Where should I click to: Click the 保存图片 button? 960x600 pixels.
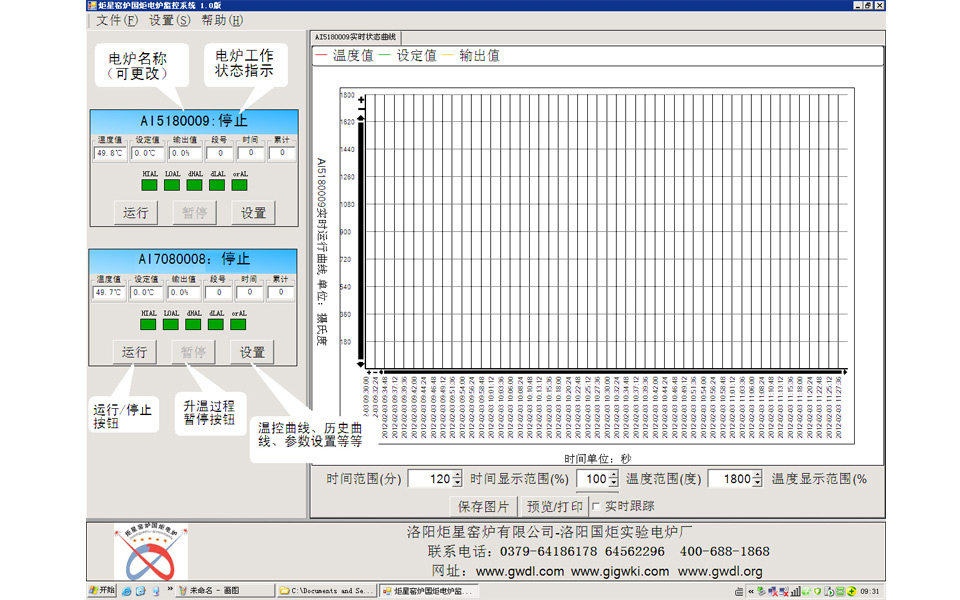[x=484, y=506]
